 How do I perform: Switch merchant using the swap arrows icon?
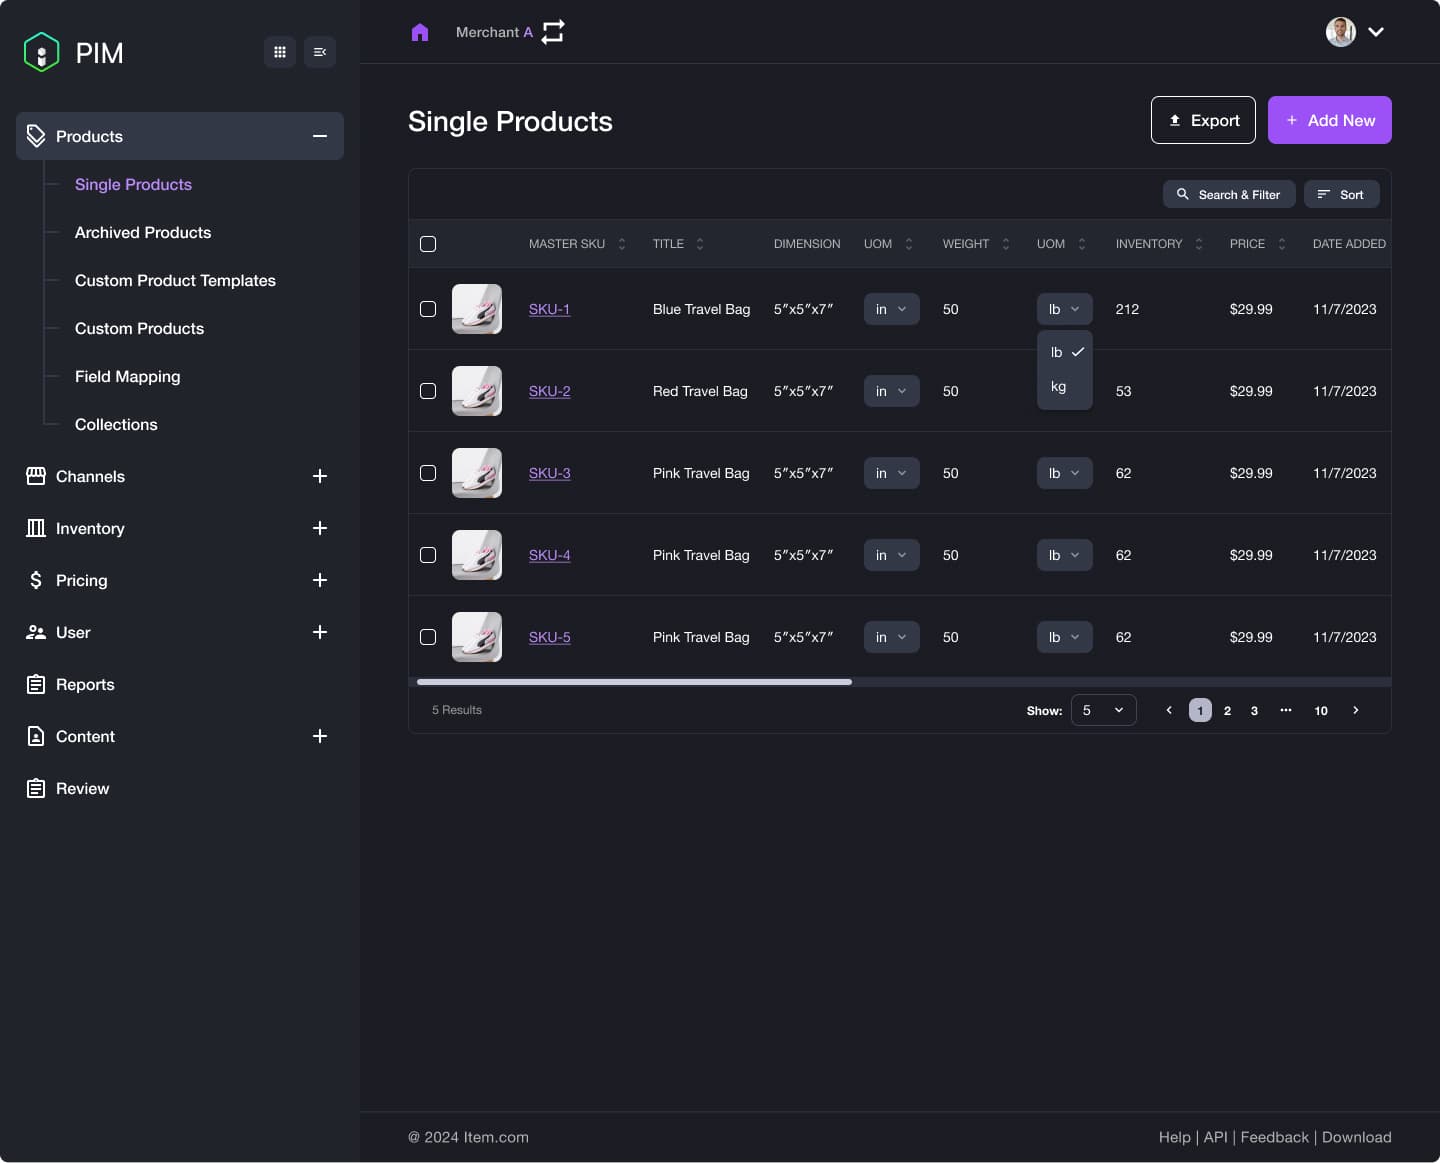pyautogui.click(x=553, y=32)
